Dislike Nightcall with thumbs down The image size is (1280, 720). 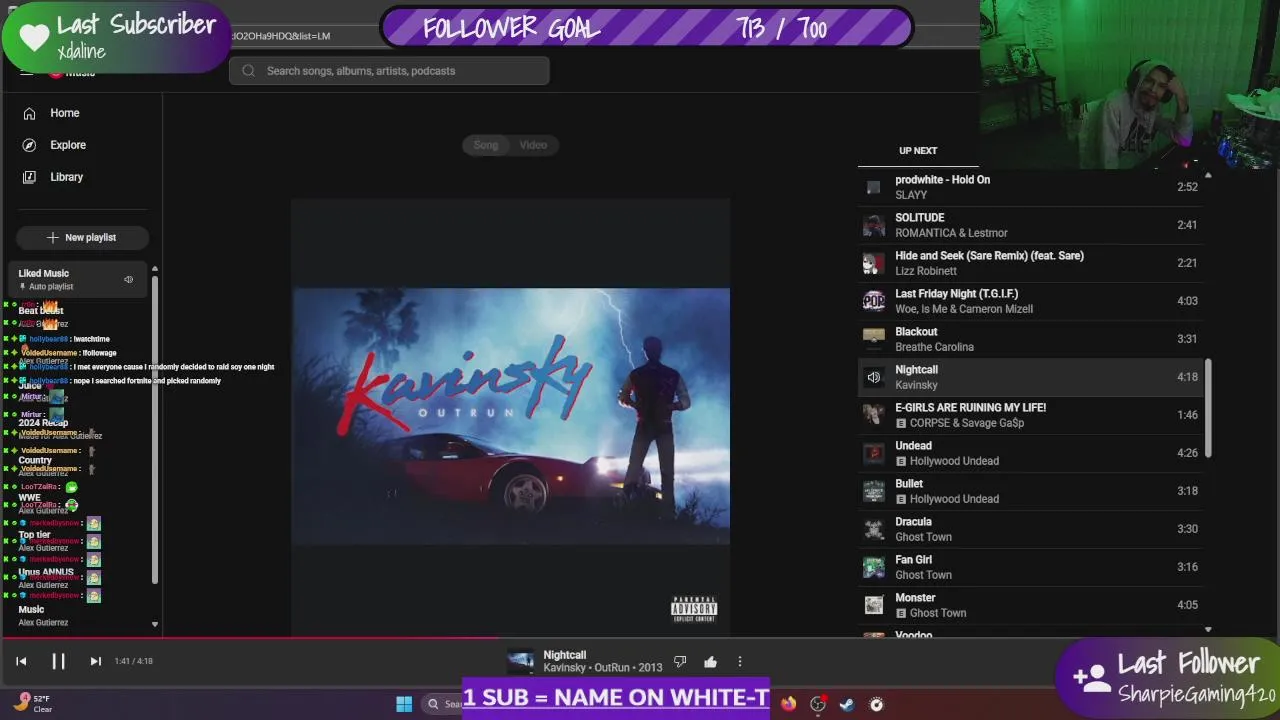point(680,662)
